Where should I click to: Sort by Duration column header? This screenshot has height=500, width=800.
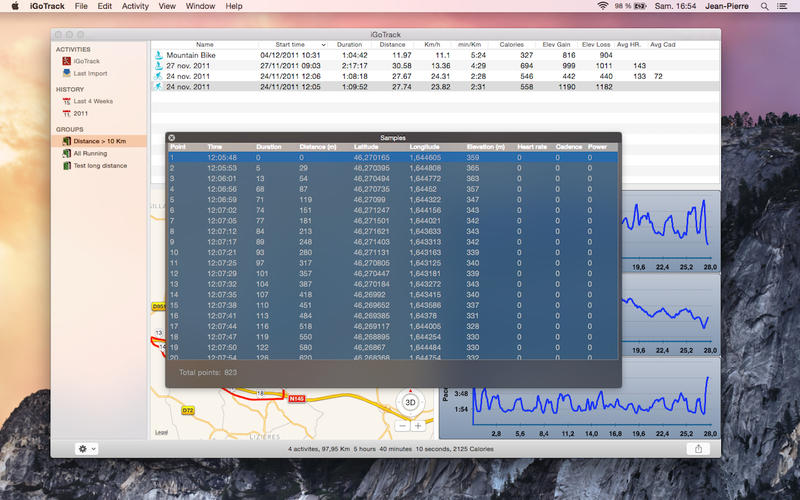(x=349, y=45)
